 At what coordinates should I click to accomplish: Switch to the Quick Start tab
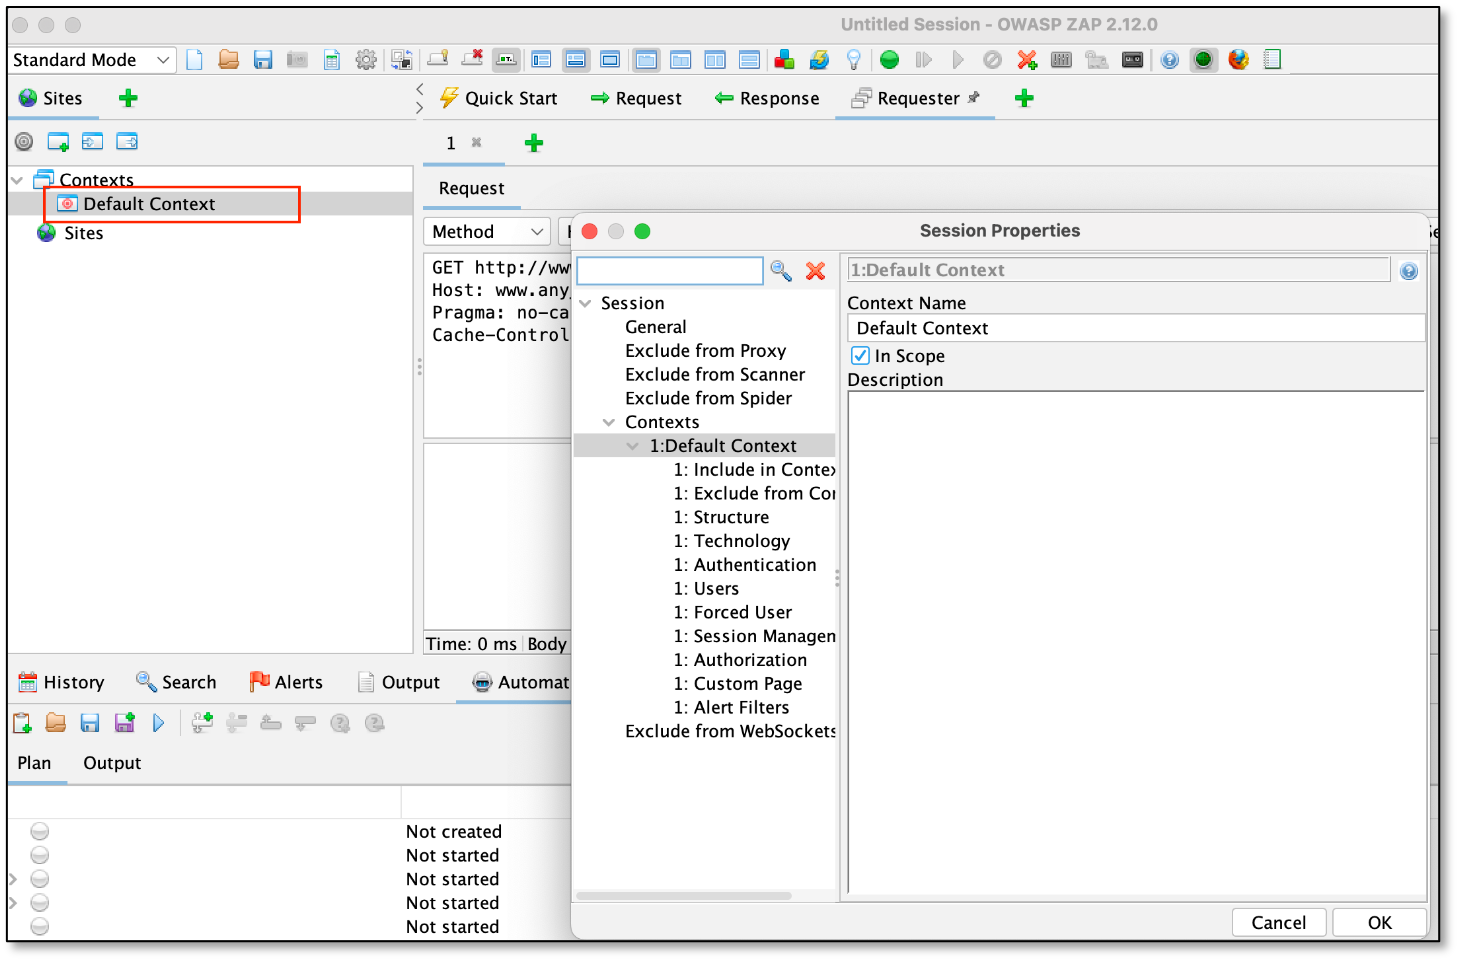pyautogui.click(x=498, y=98)
